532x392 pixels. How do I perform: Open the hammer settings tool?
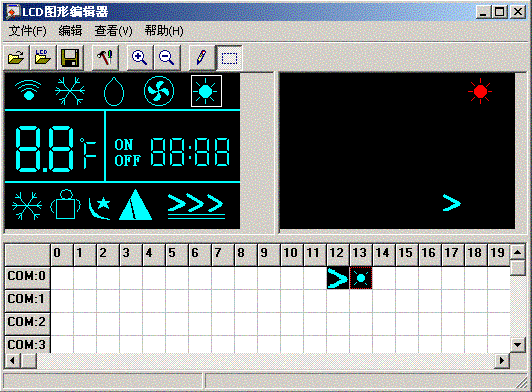(x=105, y=57)
